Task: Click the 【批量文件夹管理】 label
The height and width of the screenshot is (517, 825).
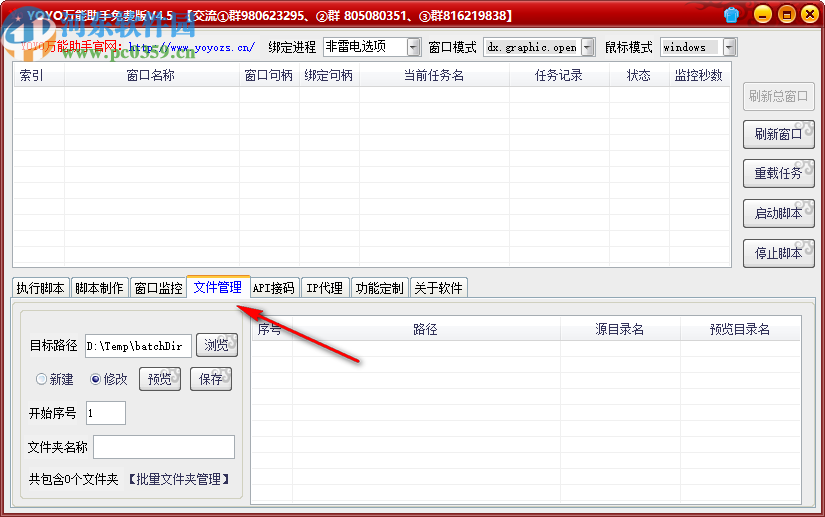Action: (179, 479)
